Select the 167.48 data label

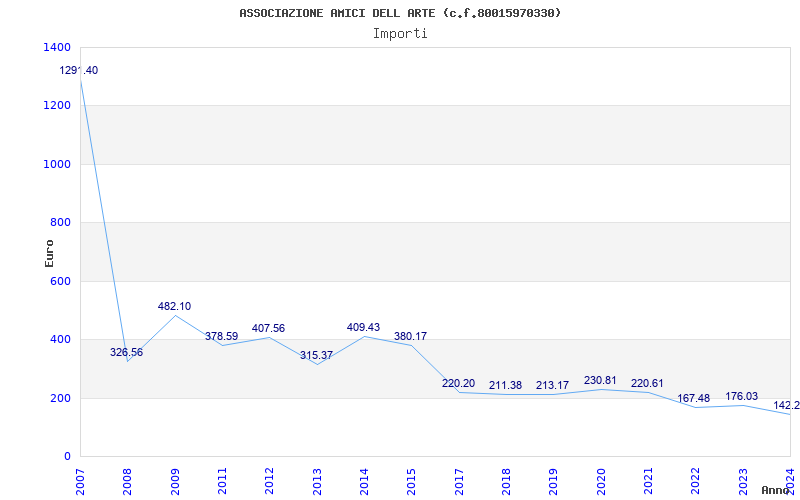[693, 398]
